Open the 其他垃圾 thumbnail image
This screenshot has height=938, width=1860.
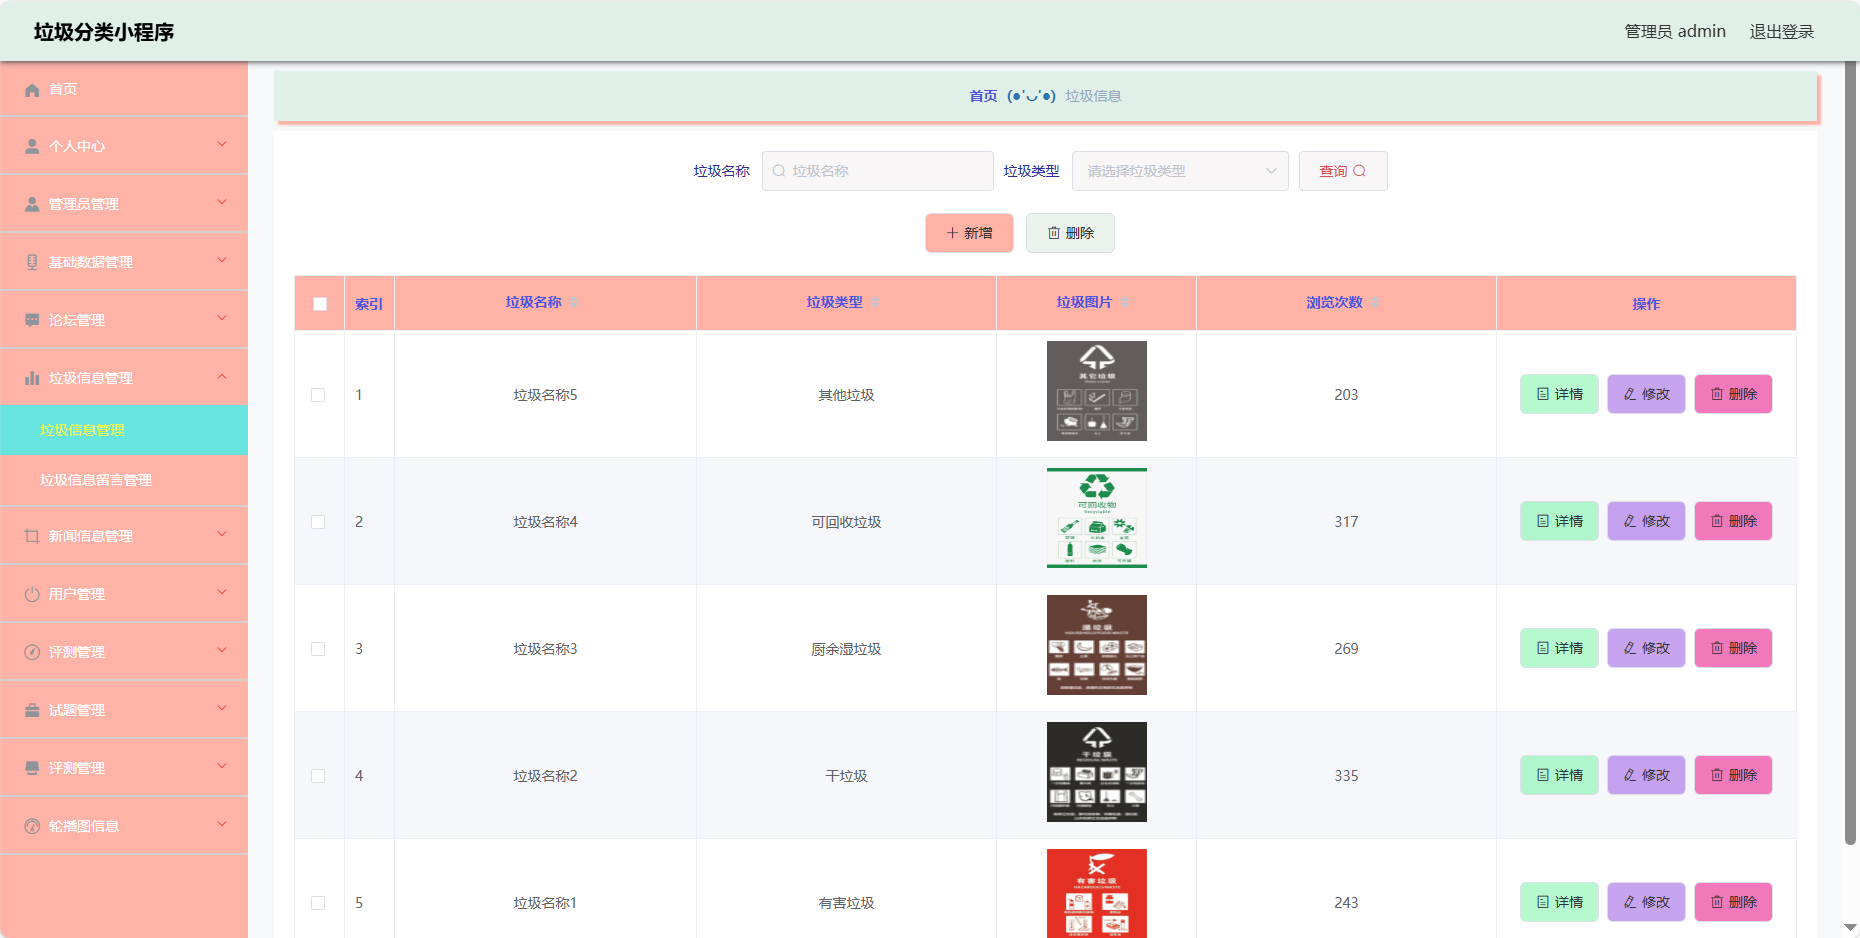tap(1096, 391)
